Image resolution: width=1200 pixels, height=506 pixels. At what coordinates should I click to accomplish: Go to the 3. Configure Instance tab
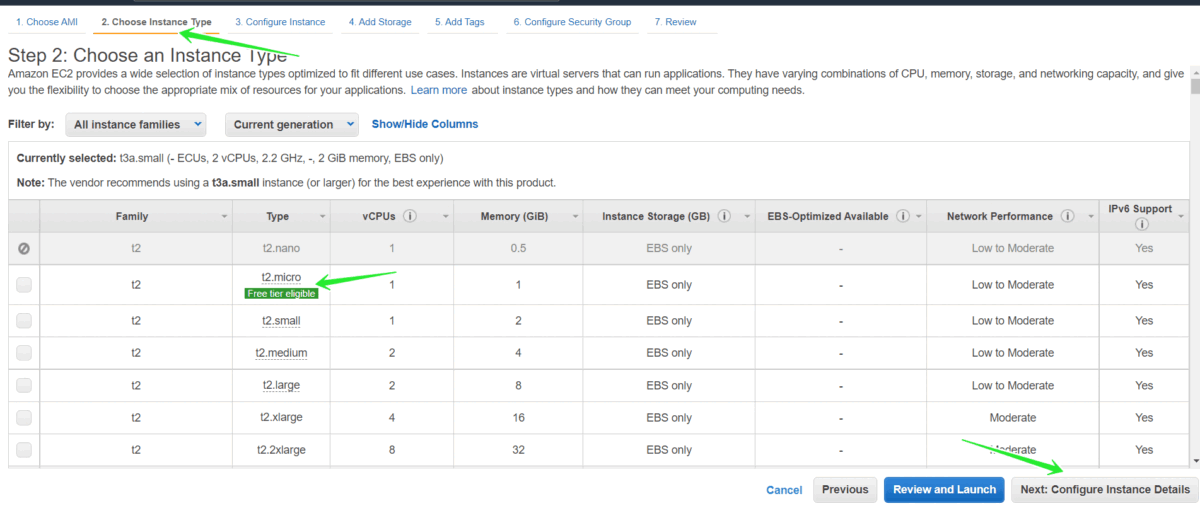280,22
